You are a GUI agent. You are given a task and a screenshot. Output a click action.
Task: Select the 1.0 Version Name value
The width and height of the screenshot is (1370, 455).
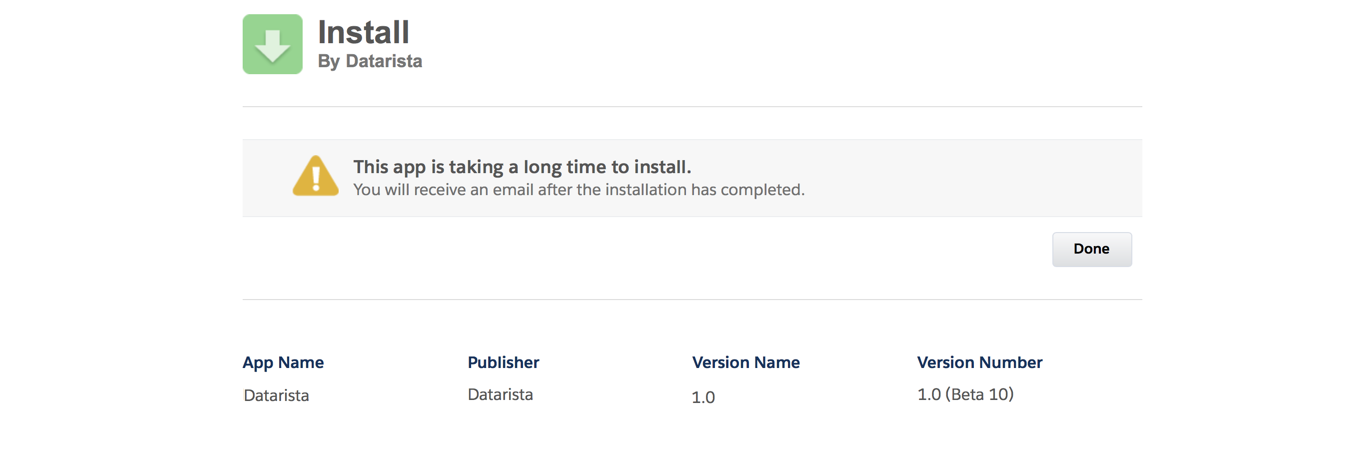(x=703, y=397)
